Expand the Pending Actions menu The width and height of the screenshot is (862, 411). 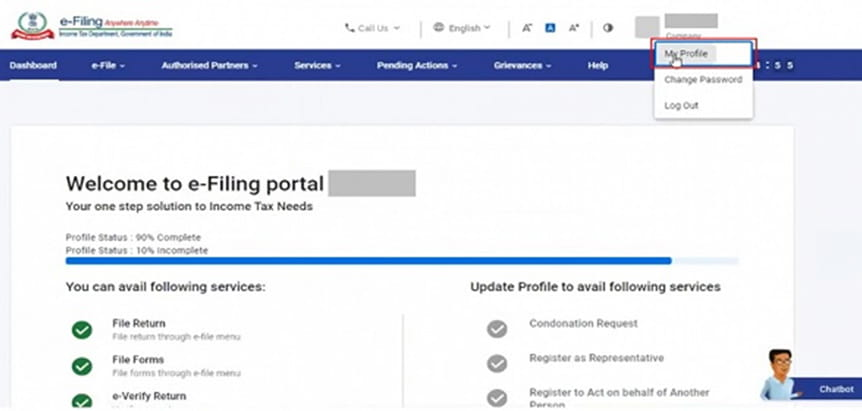point(417,65)
